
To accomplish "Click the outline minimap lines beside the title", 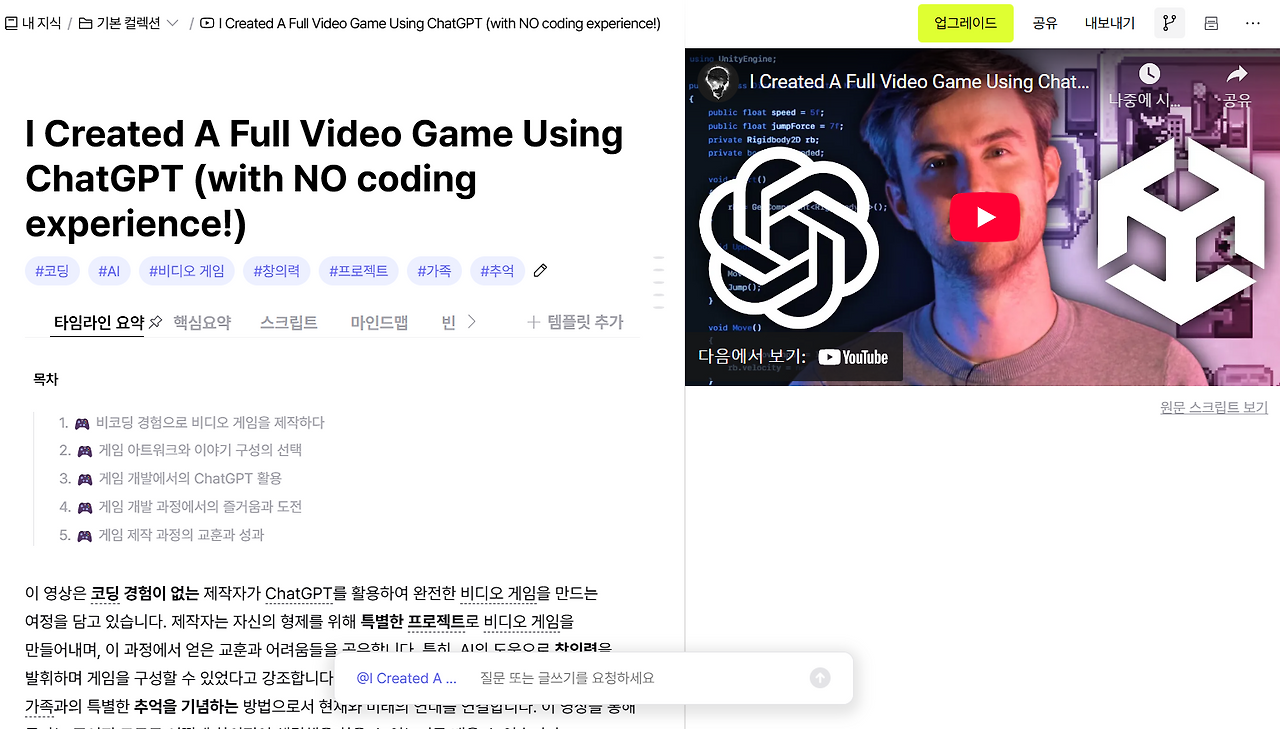I will pos(659,282).
